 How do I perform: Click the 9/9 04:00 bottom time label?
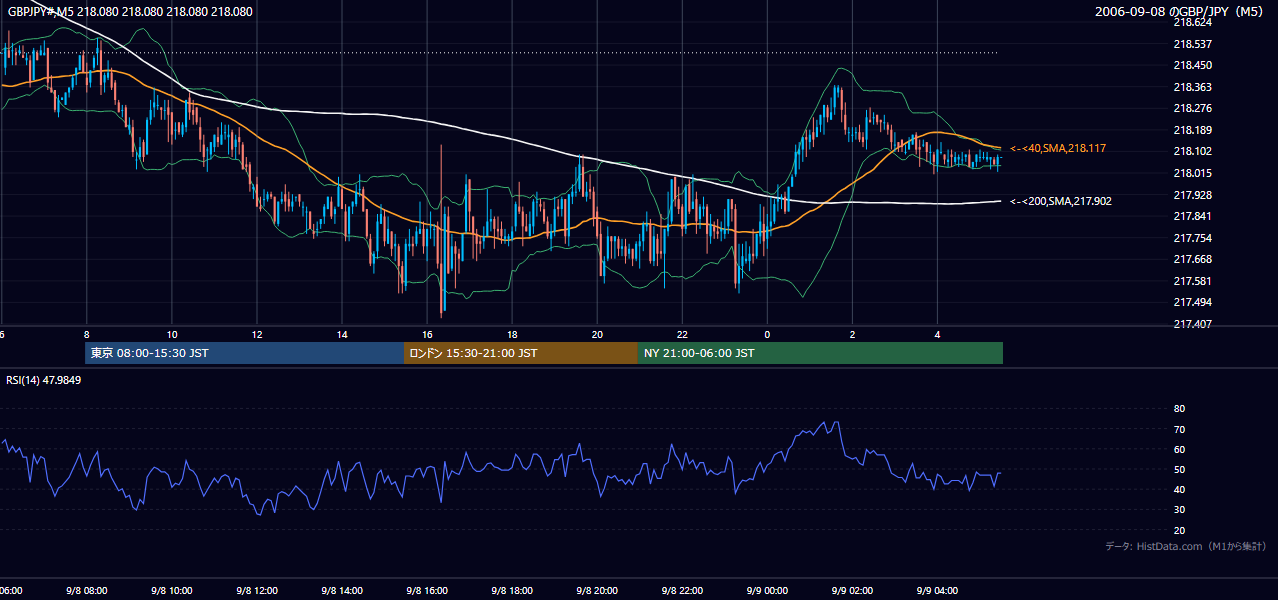point(937,590)
